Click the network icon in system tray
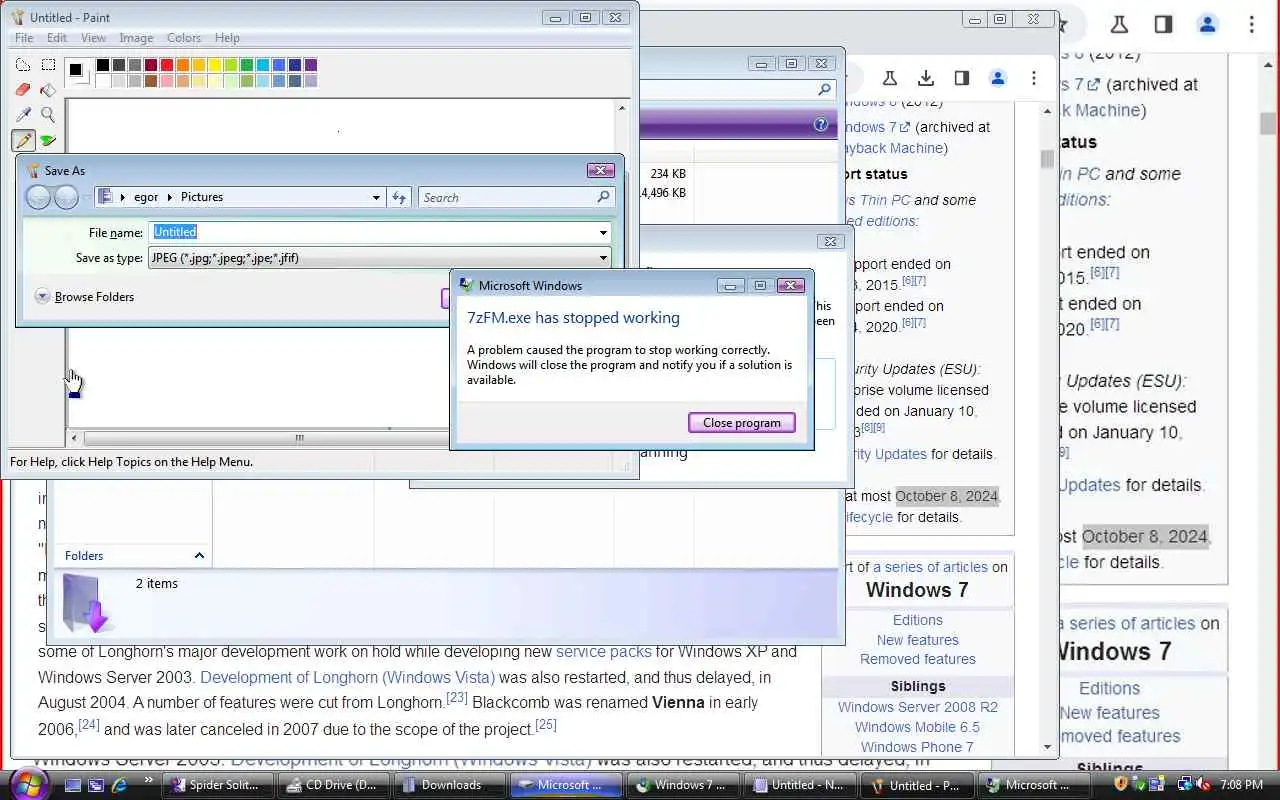The image size is (1280, 800). pos(1185,785)
